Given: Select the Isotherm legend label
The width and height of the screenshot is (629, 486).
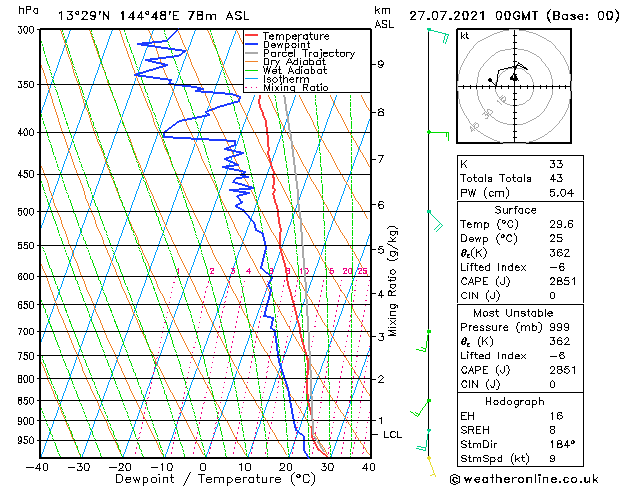Looking at the screenshot, I should tap(286, 79).
